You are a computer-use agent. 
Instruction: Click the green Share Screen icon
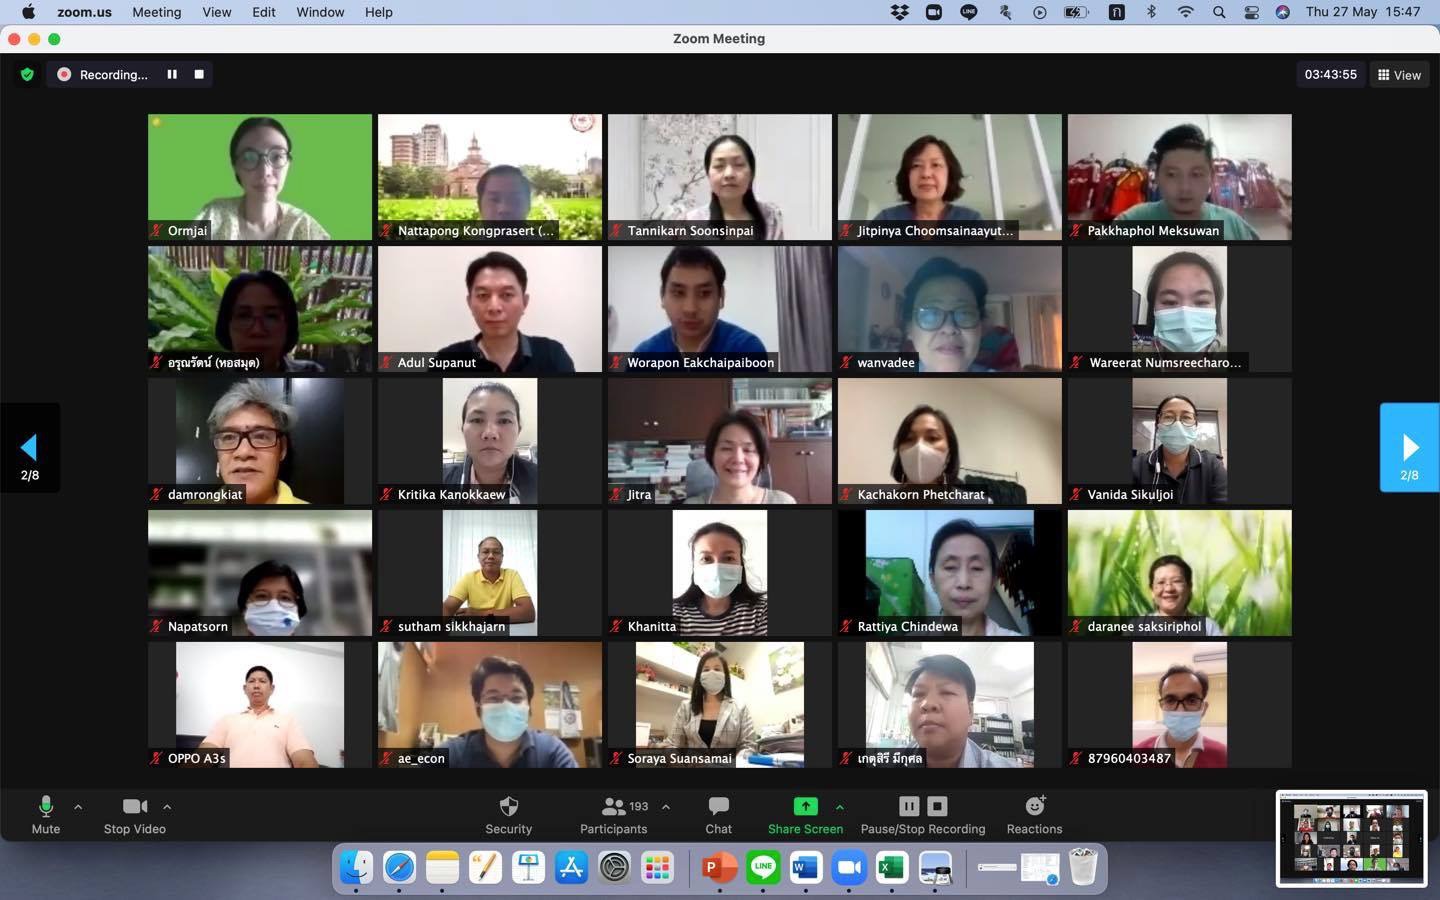805,806
